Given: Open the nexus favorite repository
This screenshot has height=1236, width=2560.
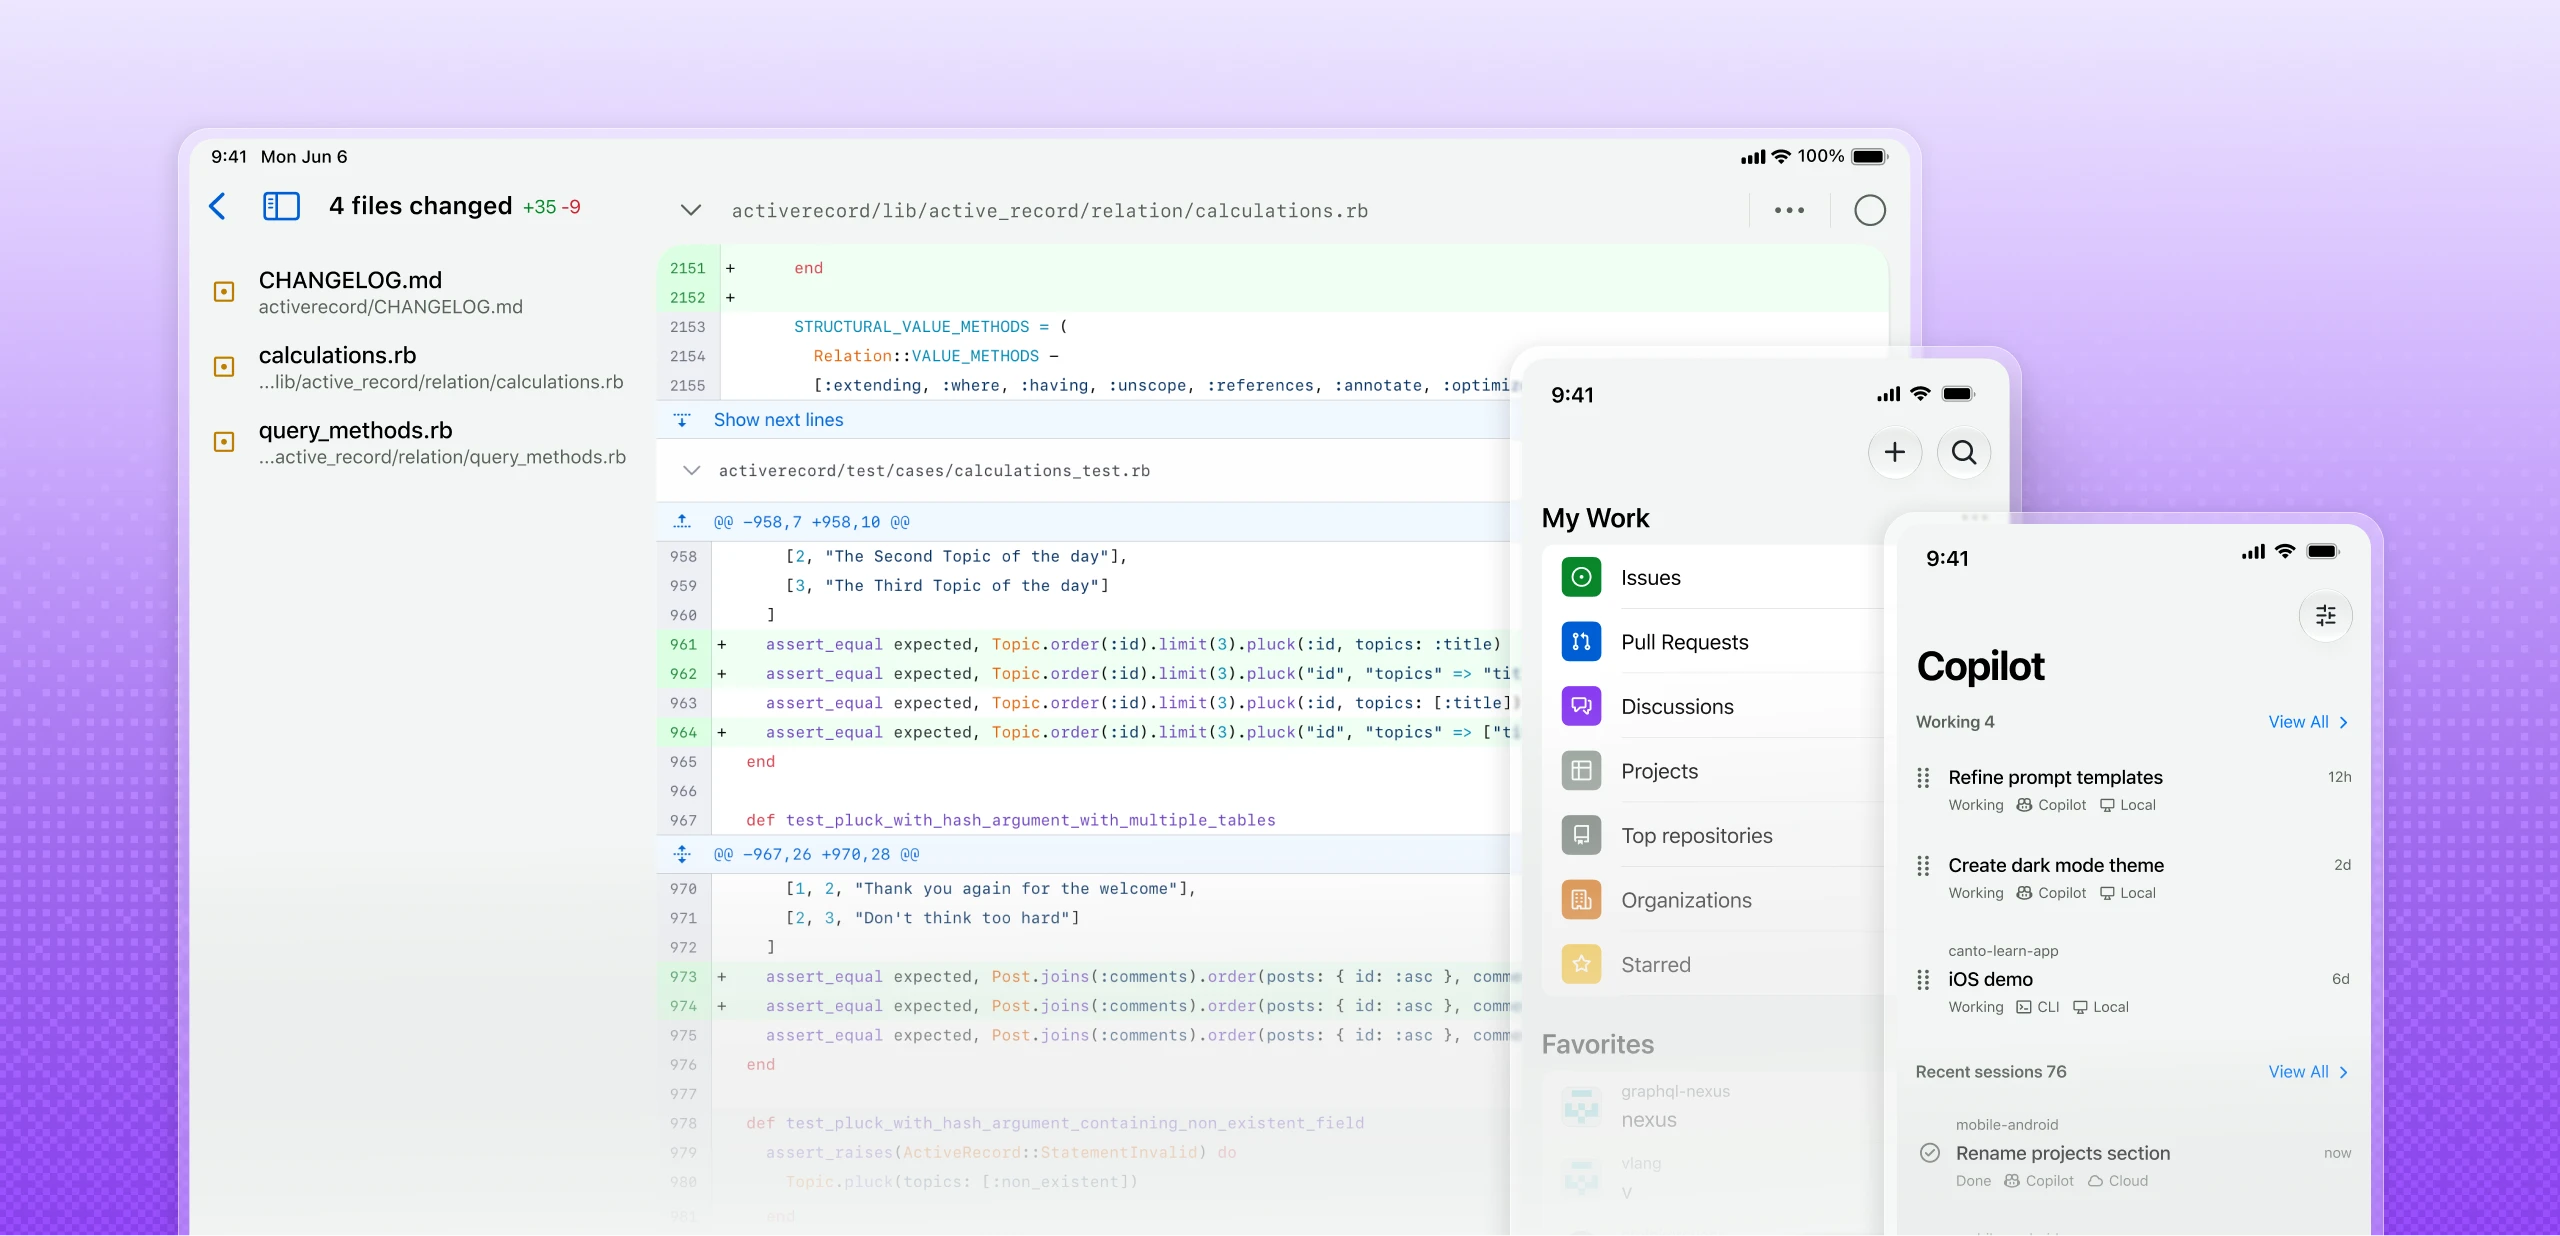Looking at the screenshot, I should coord(1715,1107).
